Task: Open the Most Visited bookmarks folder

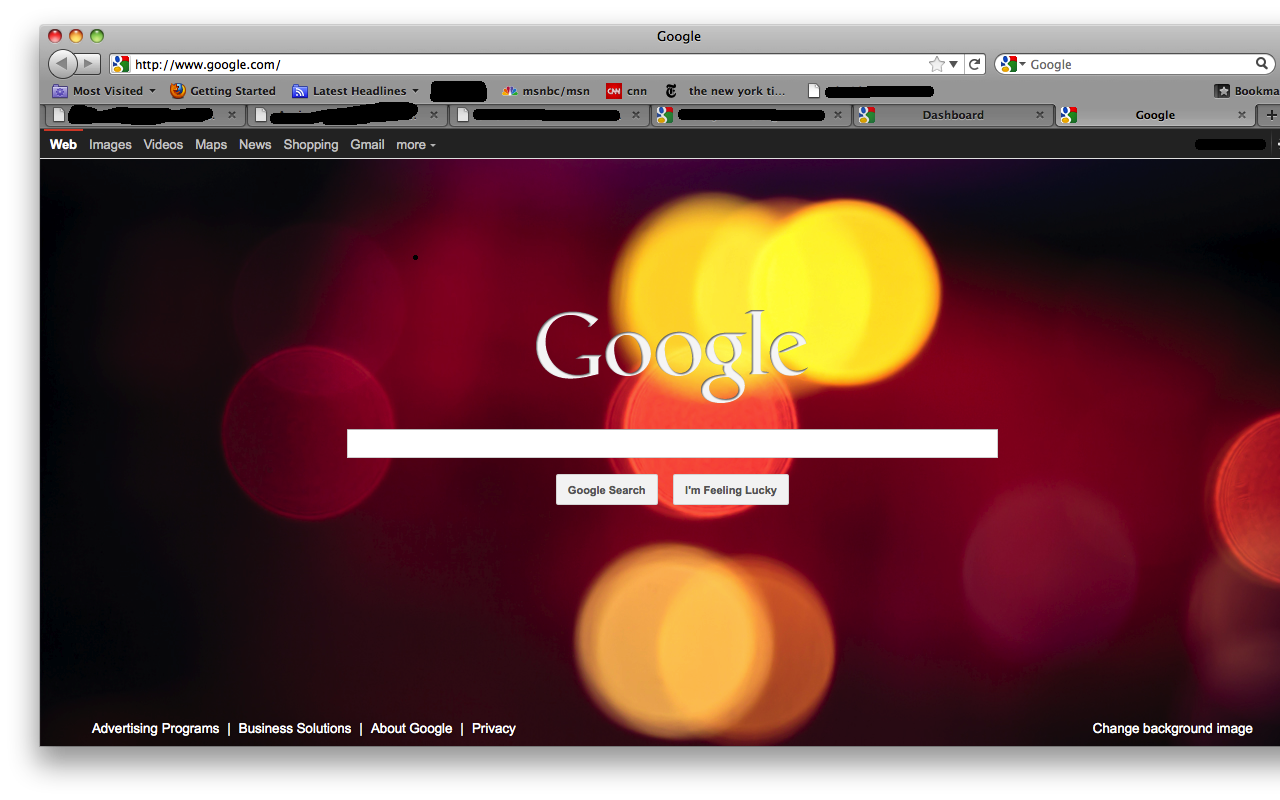Action: (x=105, y=91)
